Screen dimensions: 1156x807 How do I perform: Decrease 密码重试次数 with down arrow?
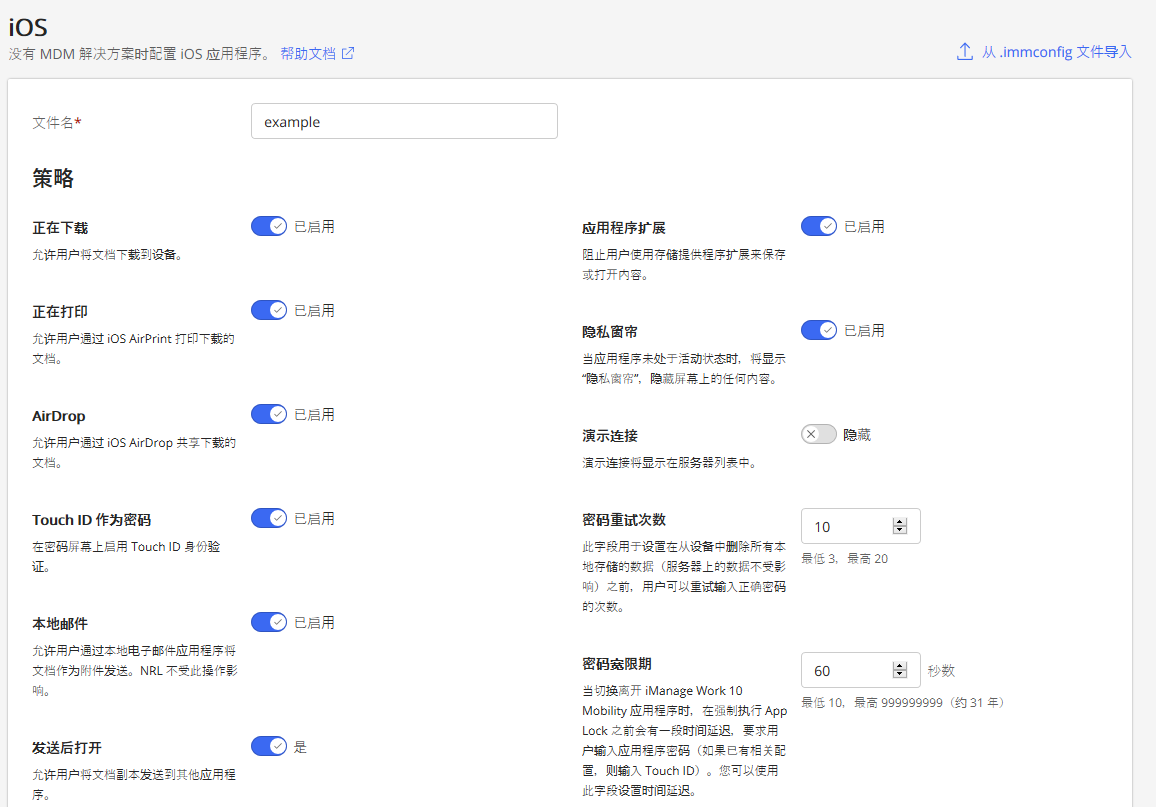[x=900, y=531]
